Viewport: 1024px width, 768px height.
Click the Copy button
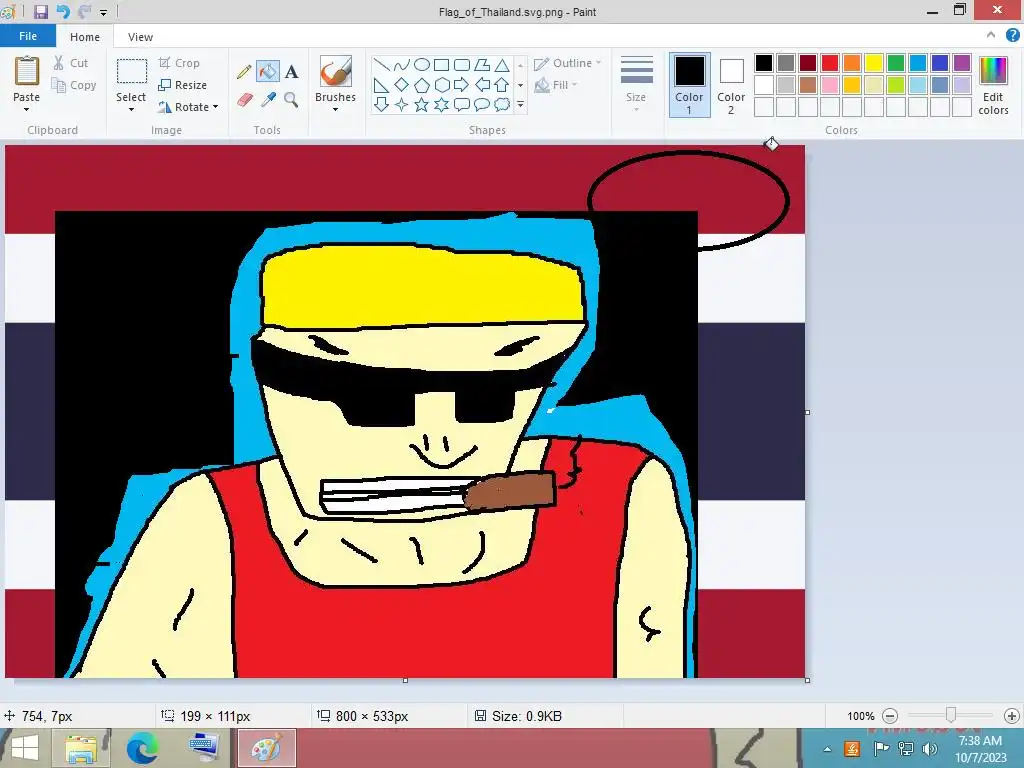(x=74, y=85)
